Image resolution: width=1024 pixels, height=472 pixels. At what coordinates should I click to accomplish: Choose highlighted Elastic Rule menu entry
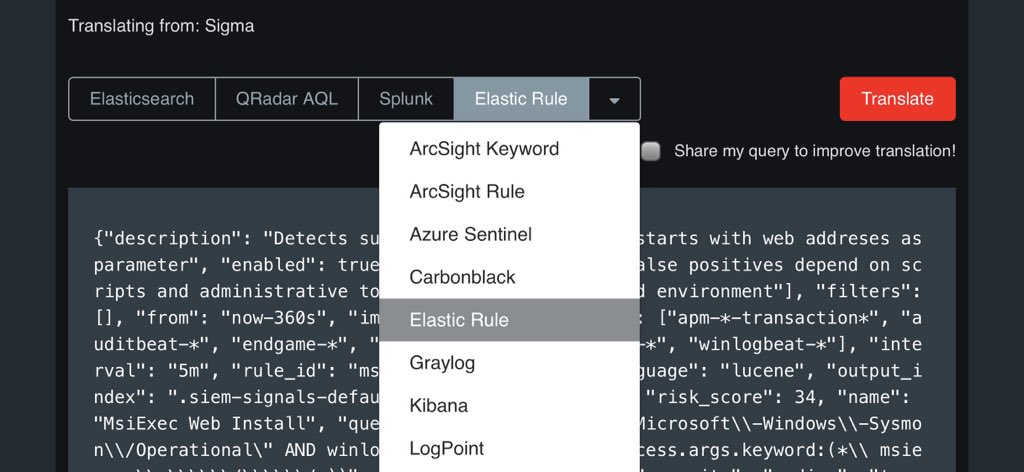click(509, 320)
